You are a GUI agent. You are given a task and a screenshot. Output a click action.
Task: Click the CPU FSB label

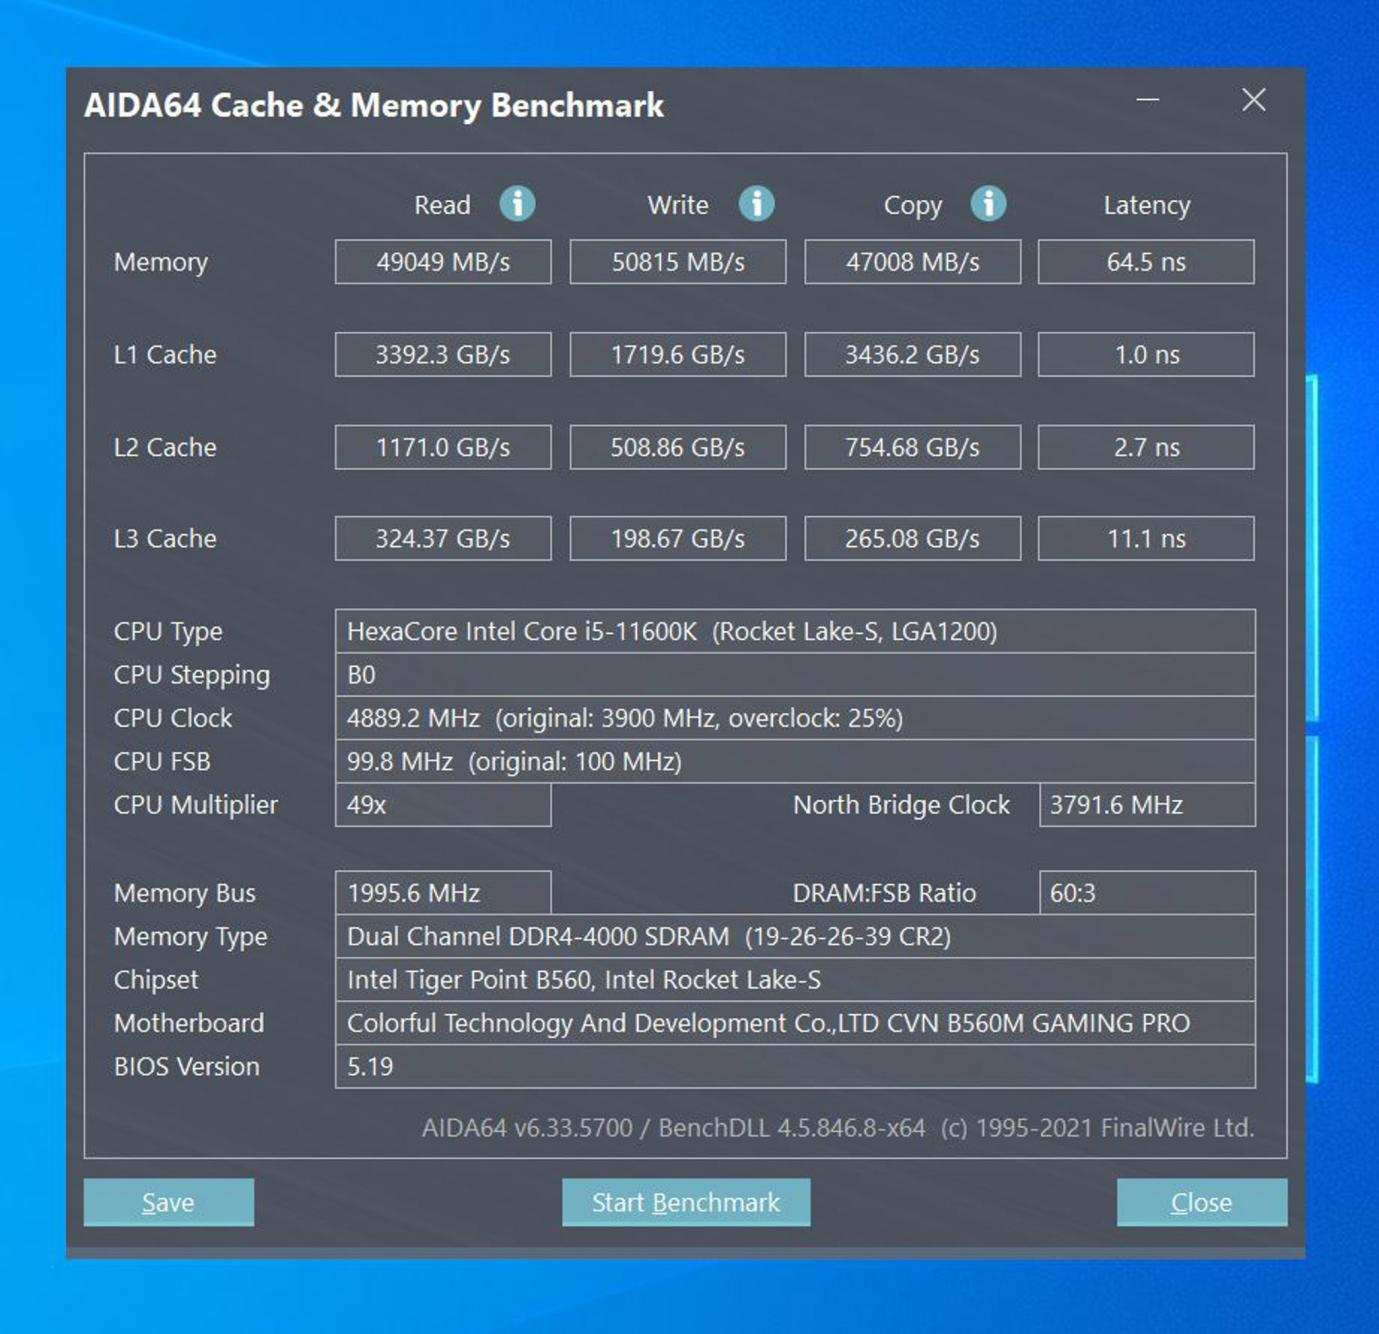pyautogui.click(x=162, y=762)
